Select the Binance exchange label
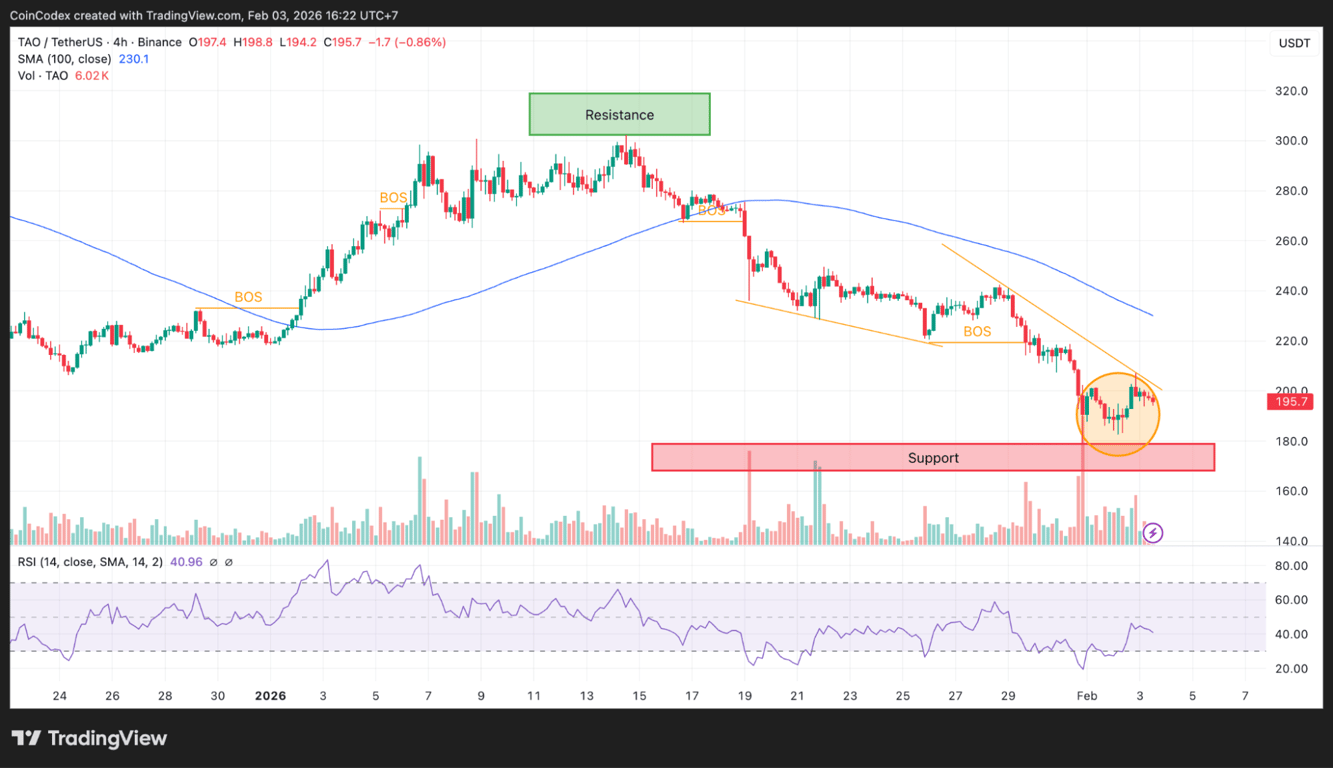Screen dimensions: 1333x768 [162, 43]
